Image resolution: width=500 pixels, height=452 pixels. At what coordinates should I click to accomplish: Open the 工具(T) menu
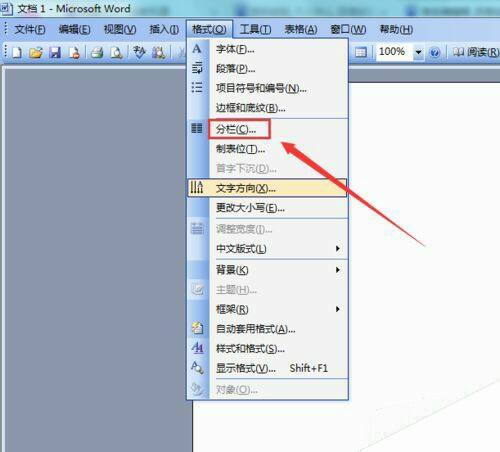click(255, 30)
